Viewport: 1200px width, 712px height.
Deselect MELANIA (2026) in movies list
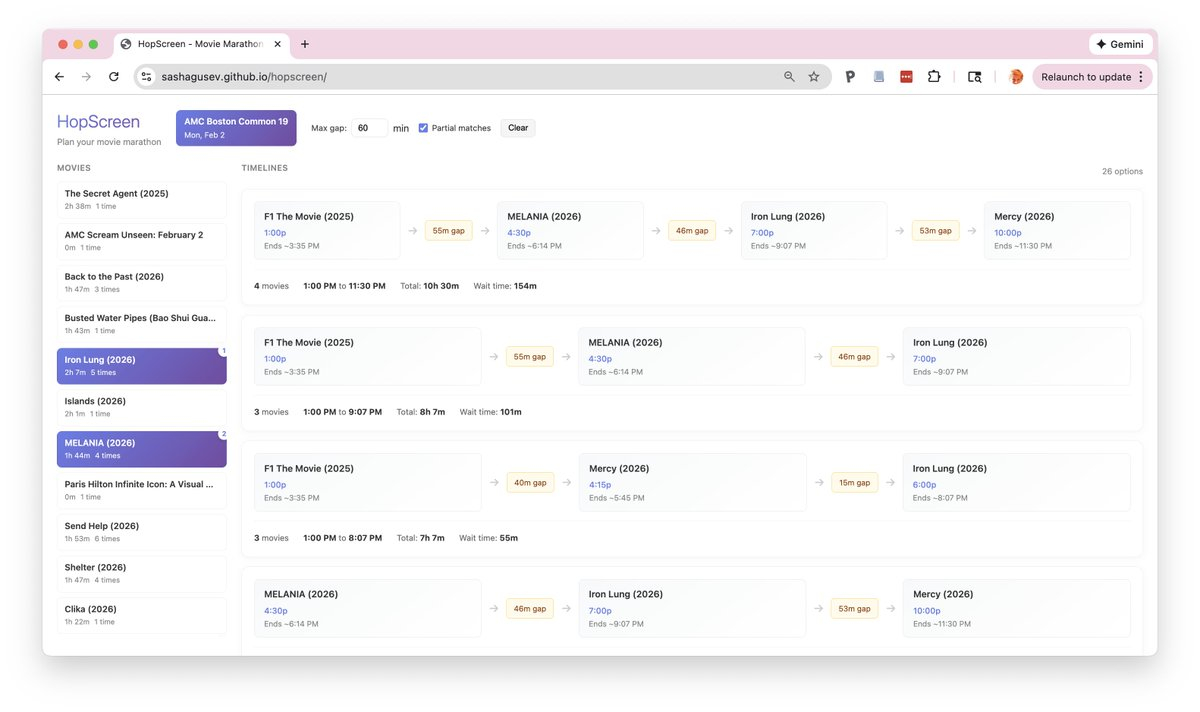tap(141, 449)
